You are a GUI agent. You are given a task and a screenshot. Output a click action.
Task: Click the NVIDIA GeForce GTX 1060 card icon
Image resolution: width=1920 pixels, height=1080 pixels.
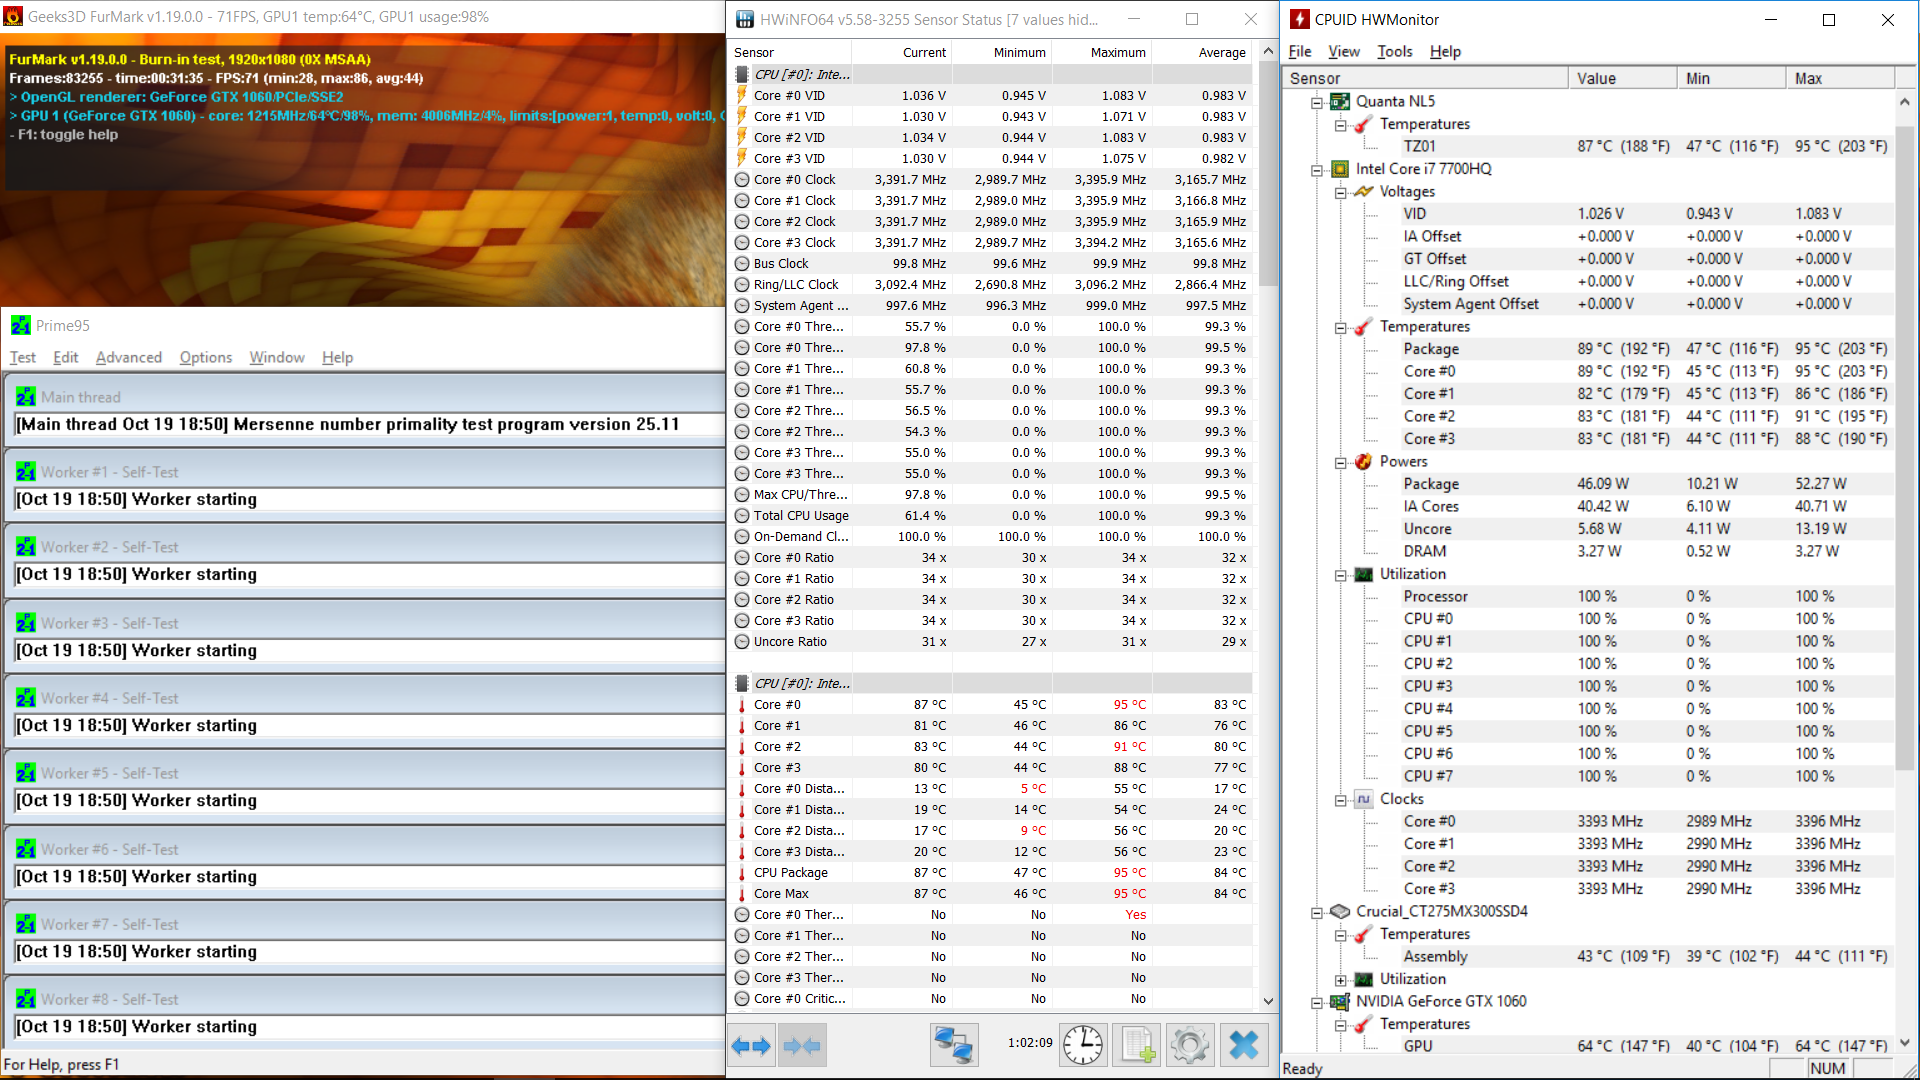point(1340,1001)
